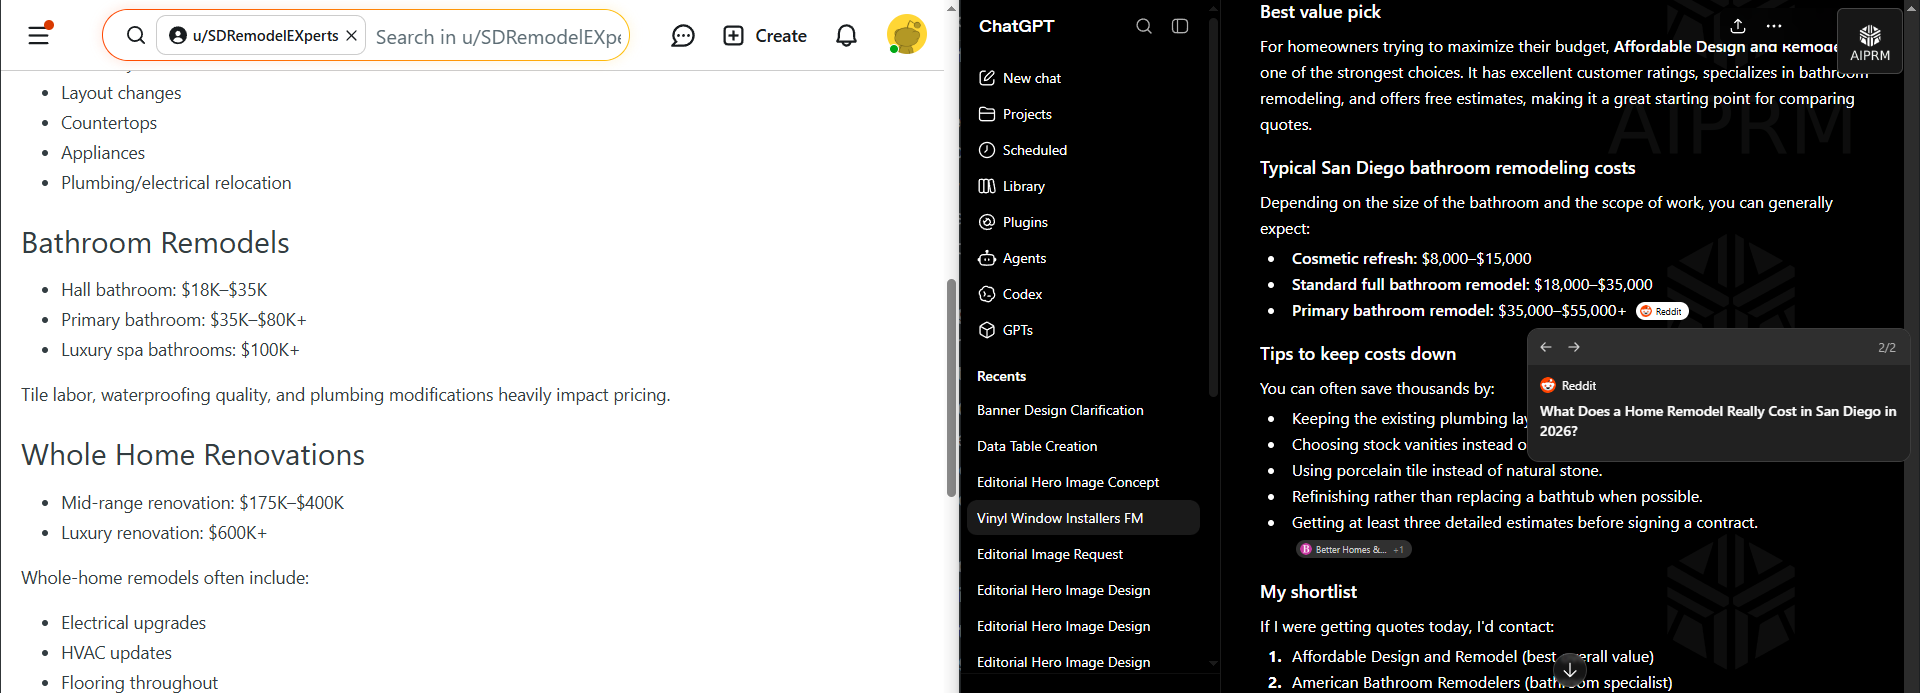Click the Scheduled clock icon

pos(987,150)
